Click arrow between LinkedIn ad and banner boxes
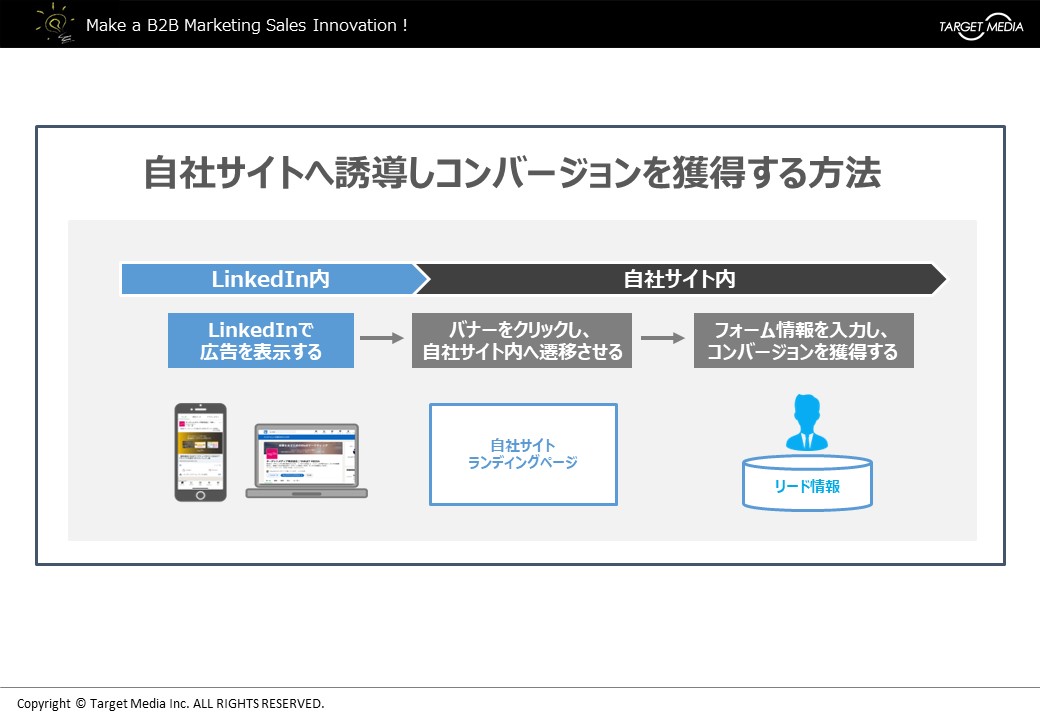The image size is (1040, 720). click(381, 338)
